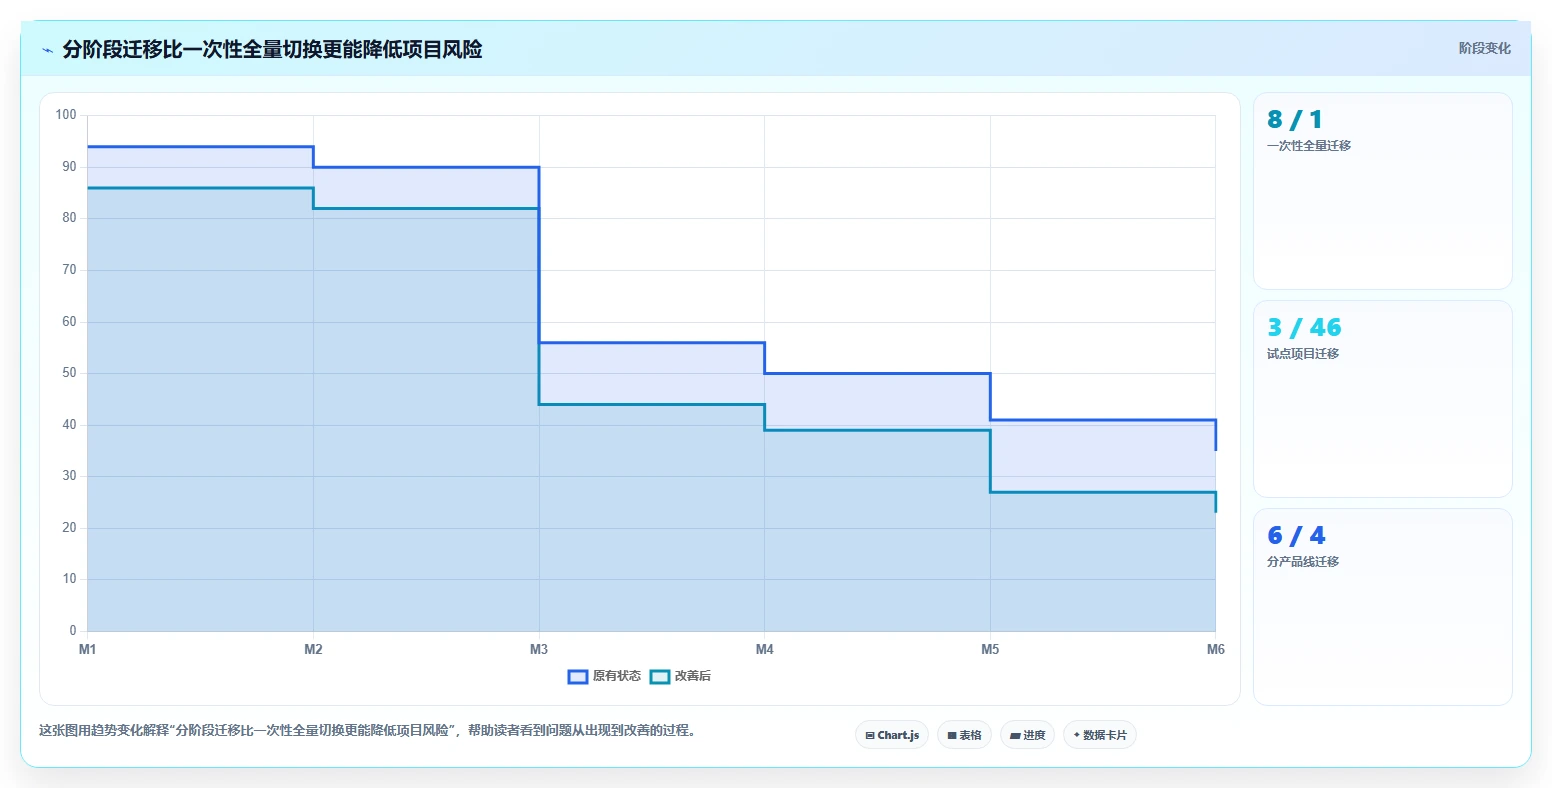
Task: Click the 阶段变化 label in header
Action: click(1485, 49)
